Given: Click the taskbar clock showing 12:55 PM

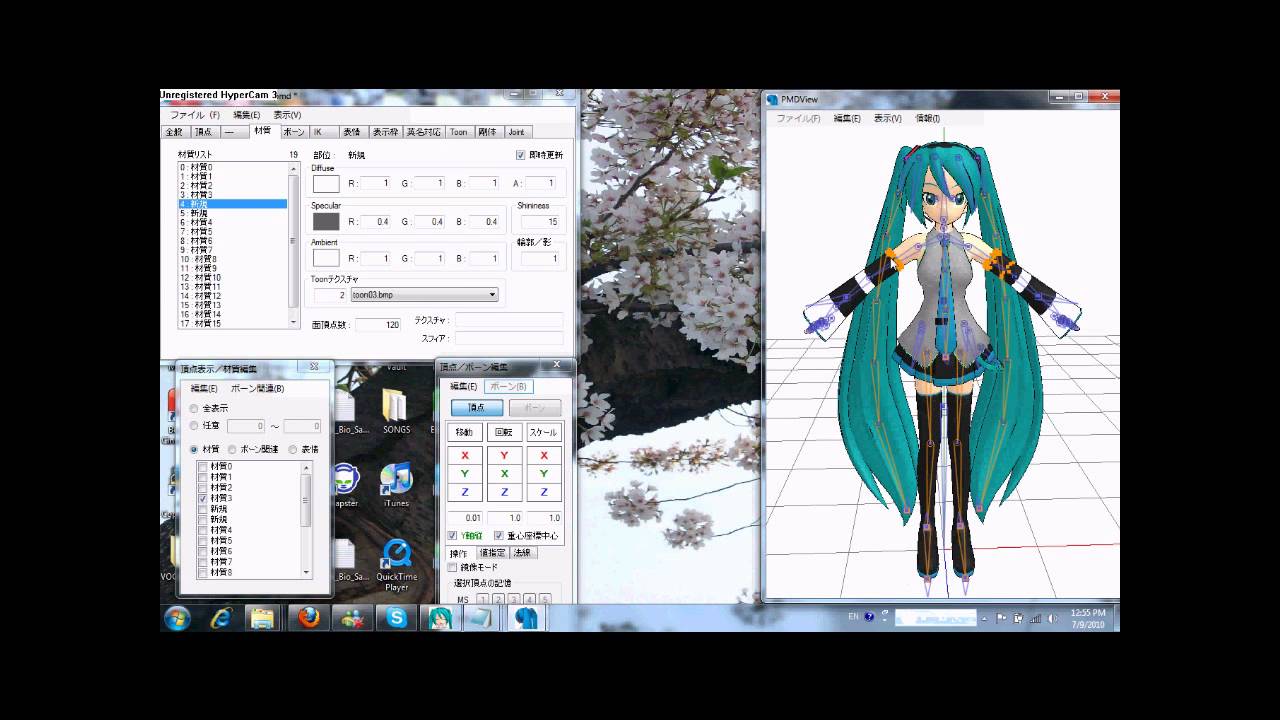Looking at the screenshot, I should pos(1088,618).
